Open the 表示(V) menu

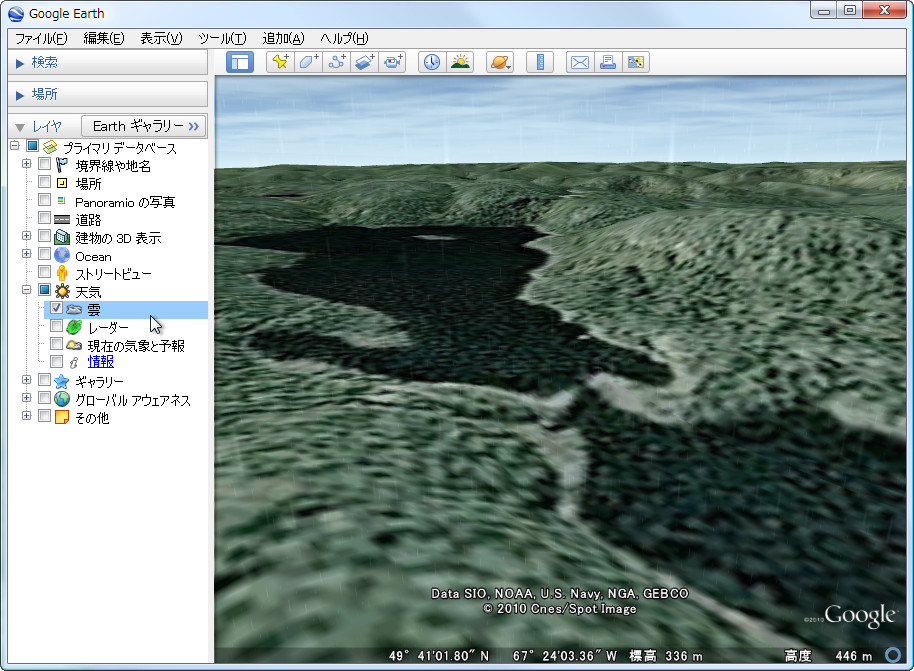click(161, 38)
